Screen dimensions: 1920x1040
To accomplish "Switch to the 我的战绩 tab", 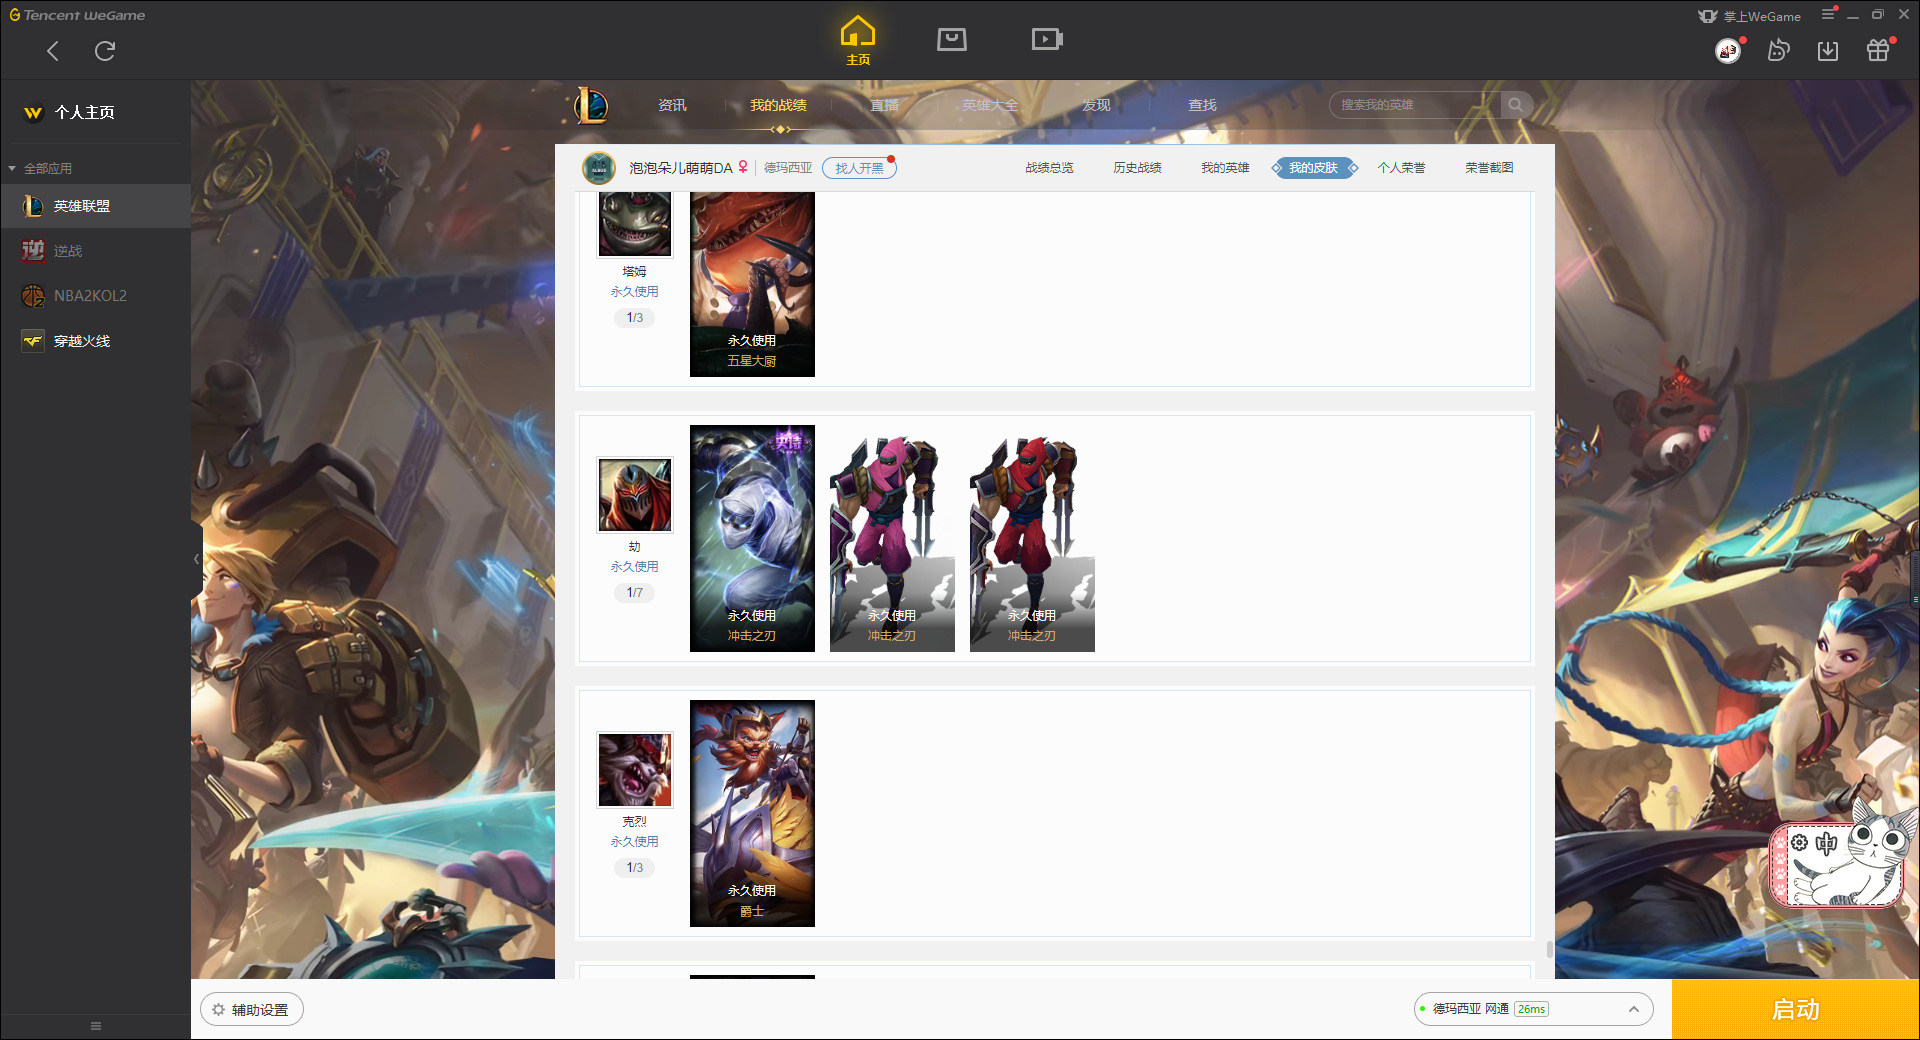I will (x=778, y=105).
